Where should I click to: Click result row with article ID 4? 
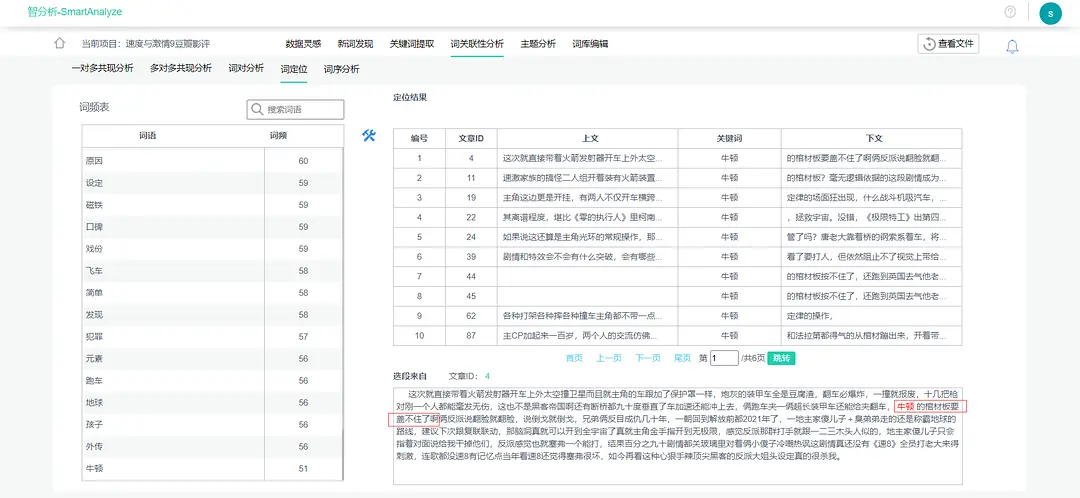click(x=676, y=158)
